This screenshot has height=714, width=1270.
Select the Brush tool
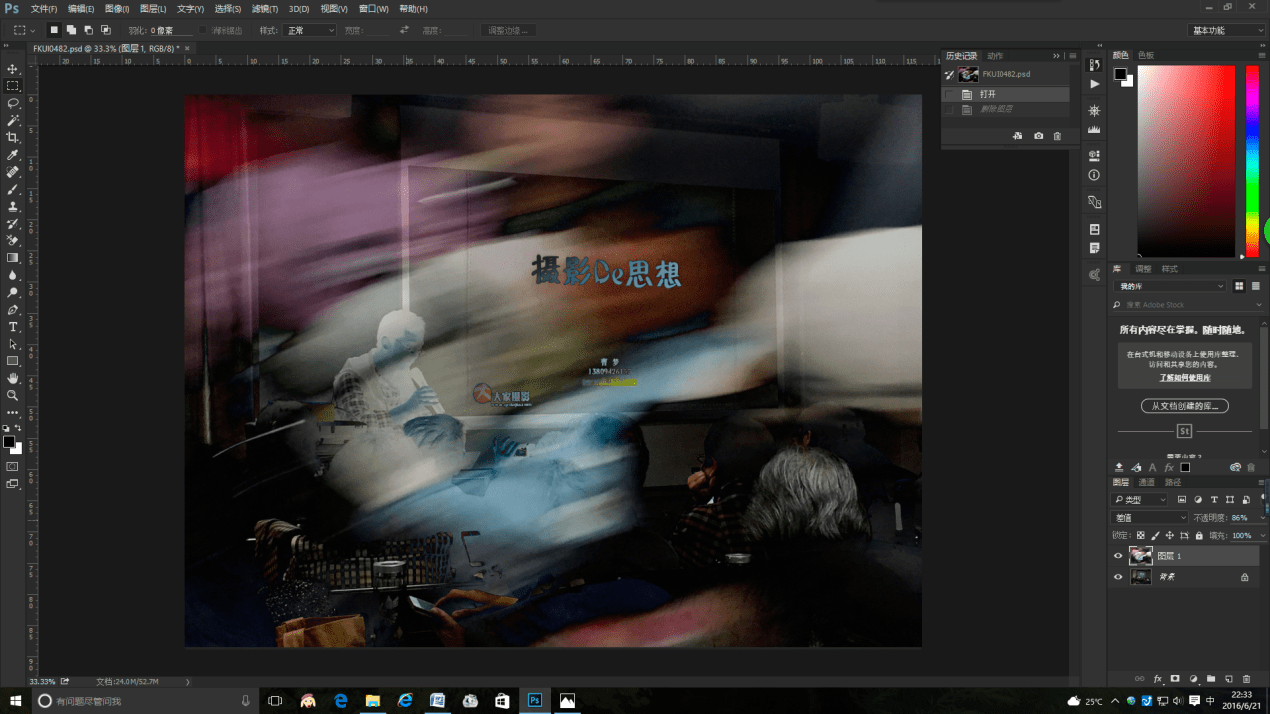click(x=13, y=189)
